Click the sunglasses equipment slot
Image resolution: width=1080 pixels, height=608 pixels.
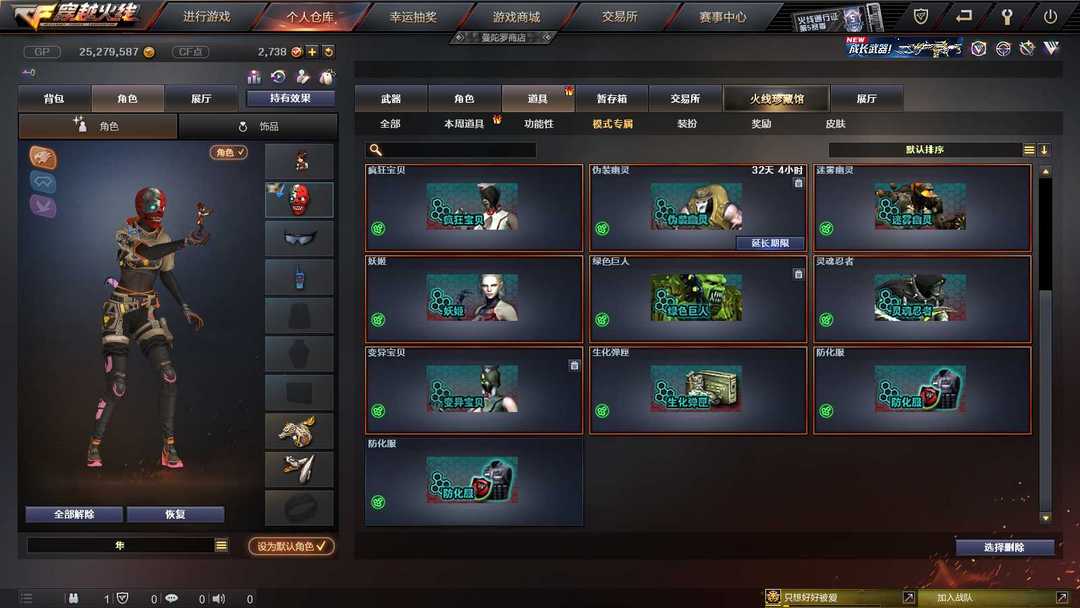point(299,238)
